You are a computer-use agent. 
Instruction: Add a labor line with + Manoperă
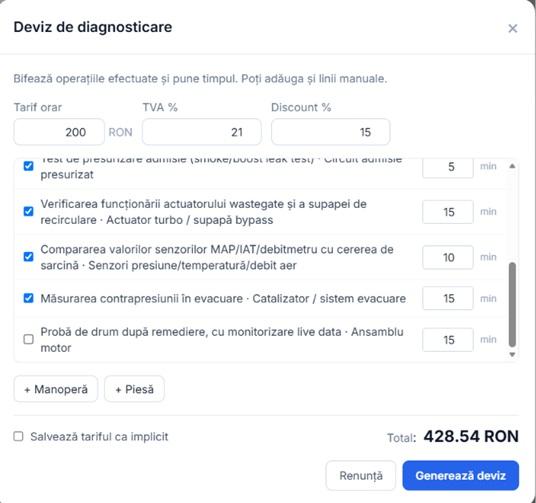pos(56,389)
